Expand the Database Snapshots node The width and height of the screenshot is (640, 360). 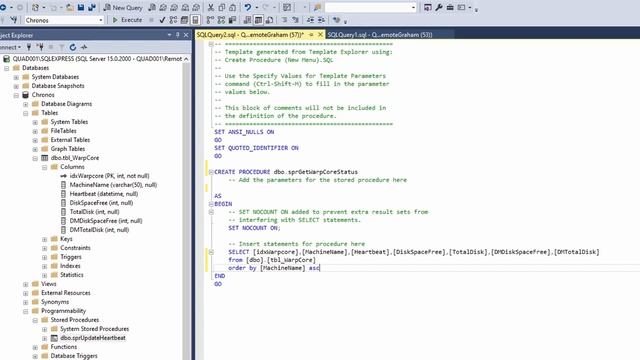[16, 86]
